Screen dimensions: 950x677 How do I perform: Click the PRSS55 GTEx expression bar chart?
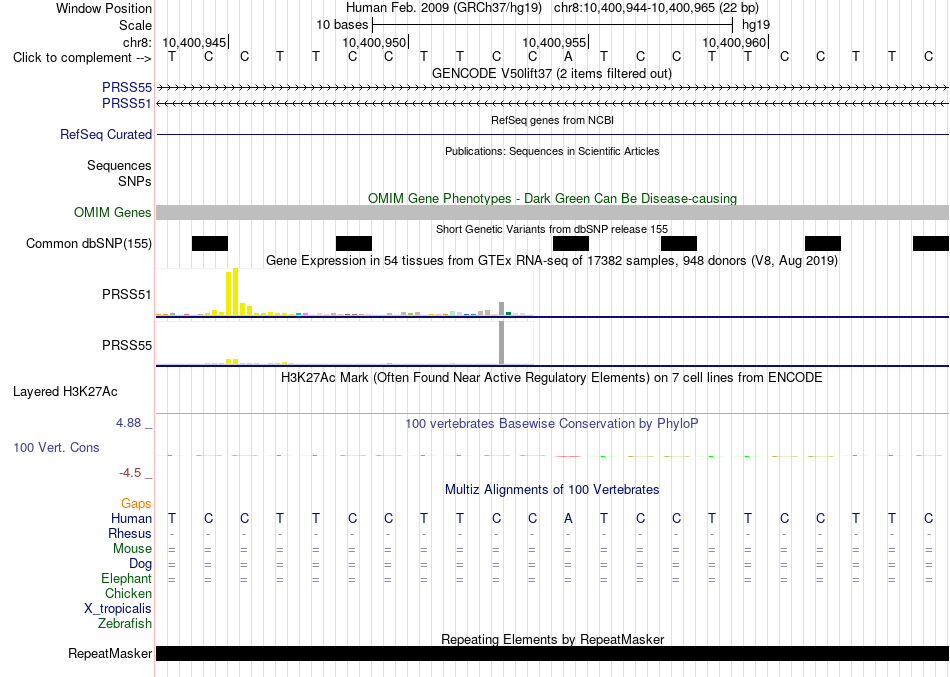345,343
